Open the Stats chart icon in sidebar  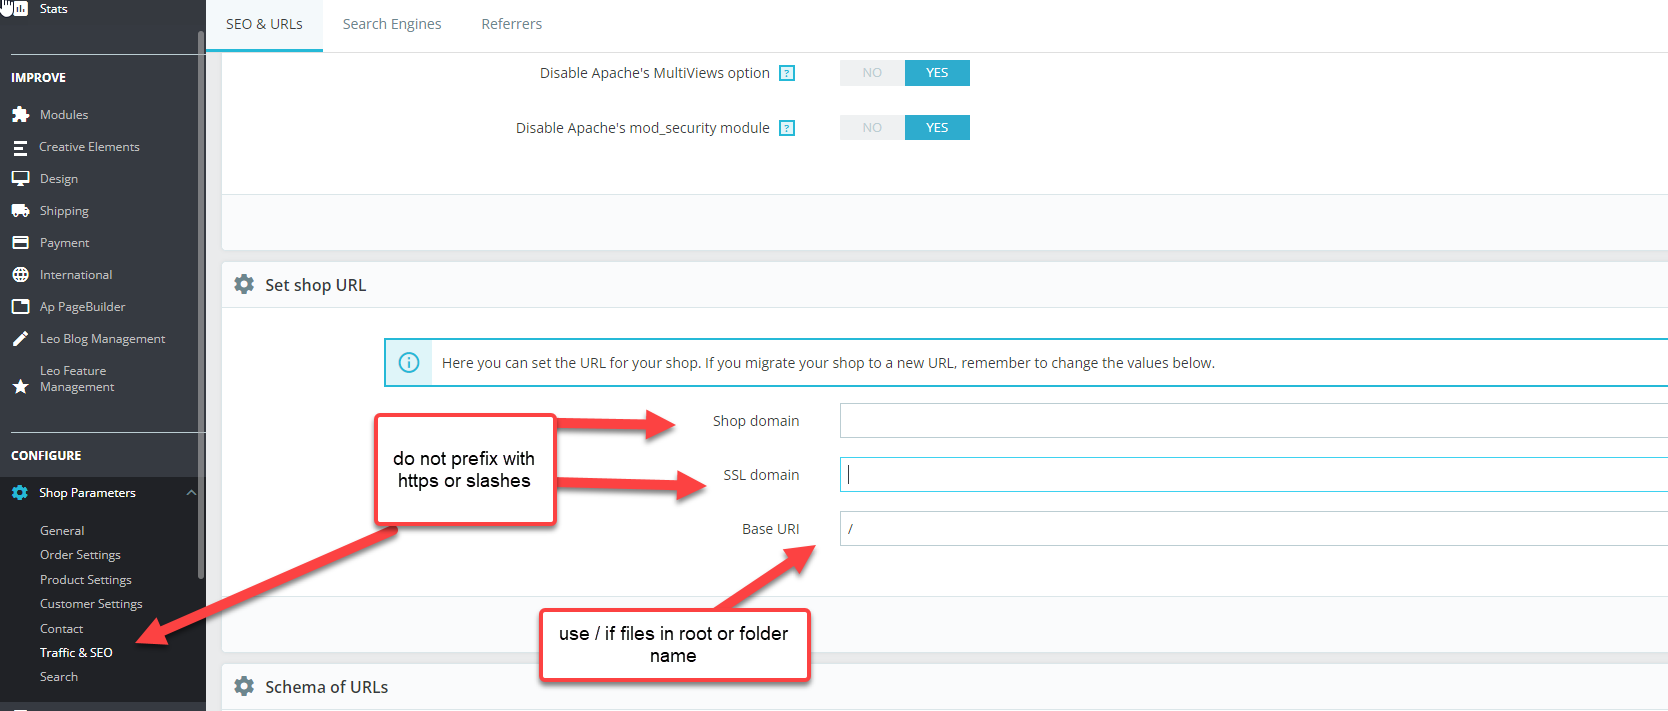click(20, 8)
